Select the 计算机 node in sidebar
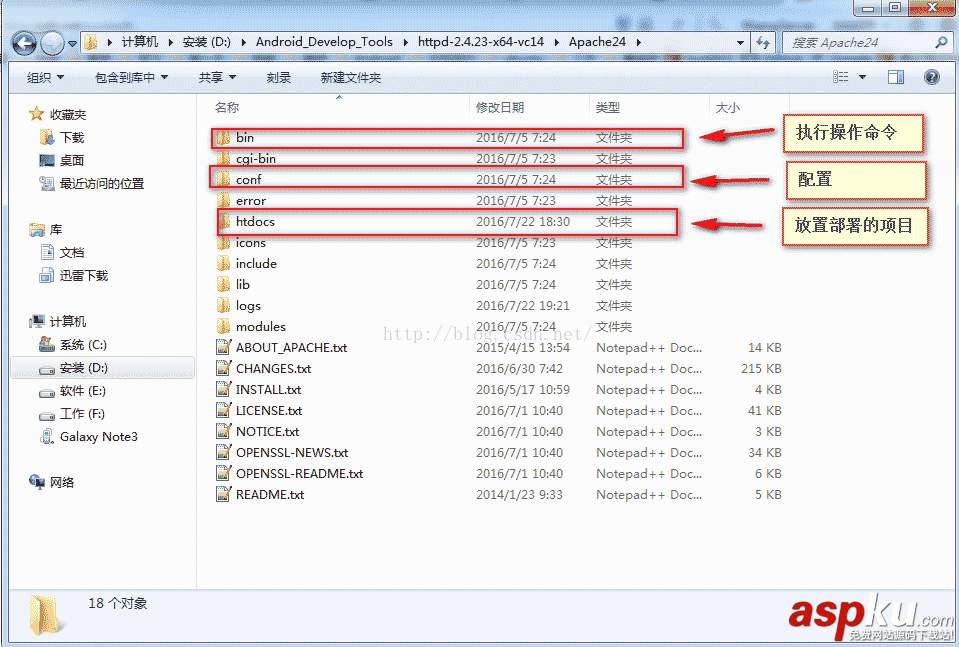Screen dimensions: 959x647 (68, 322)
